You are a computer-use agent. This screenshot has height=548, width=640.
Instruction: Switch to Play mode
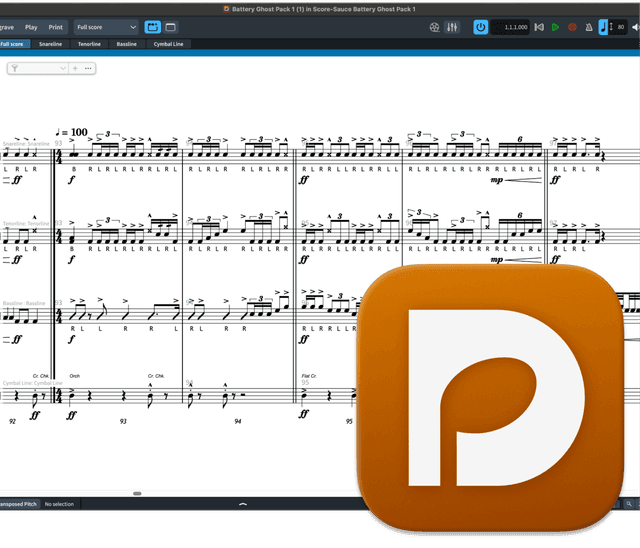pos(31,27)
